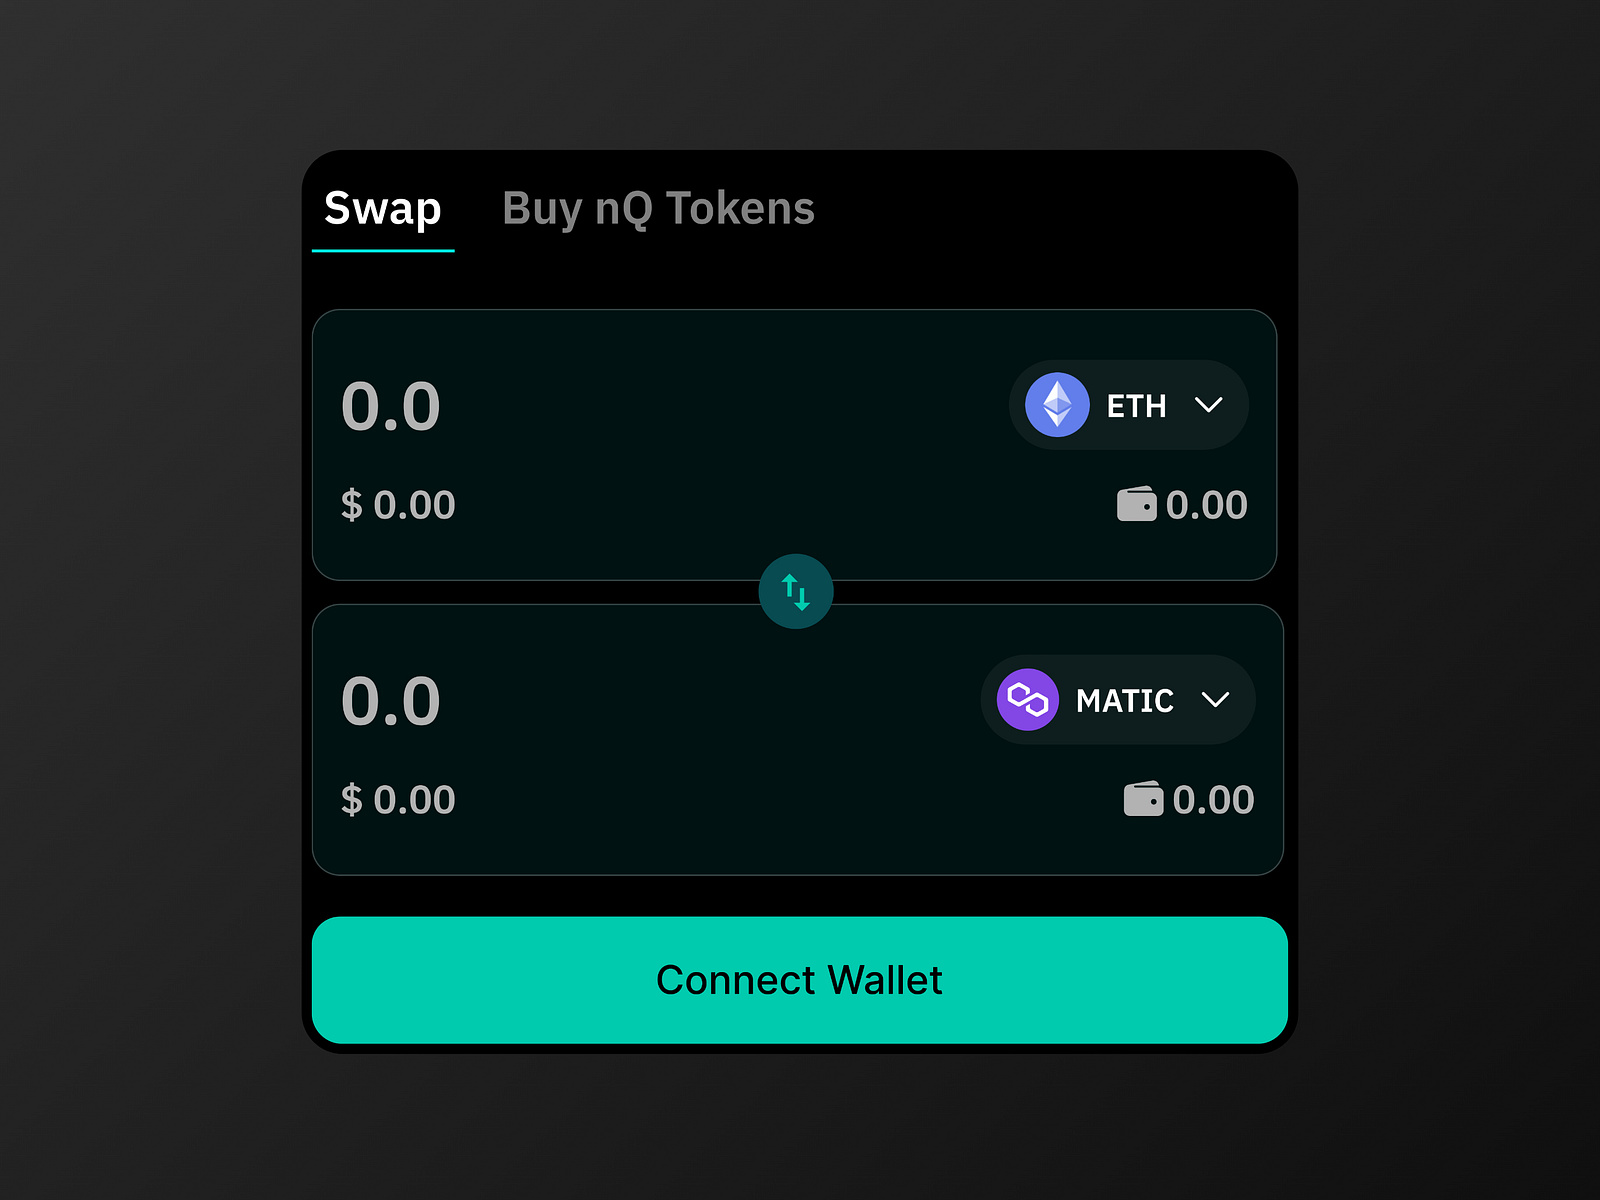The height and width of the screenshot is (1200, 1600).
Task: Open the ETH token selector dropdown
Action: (x=1128, y=405)
